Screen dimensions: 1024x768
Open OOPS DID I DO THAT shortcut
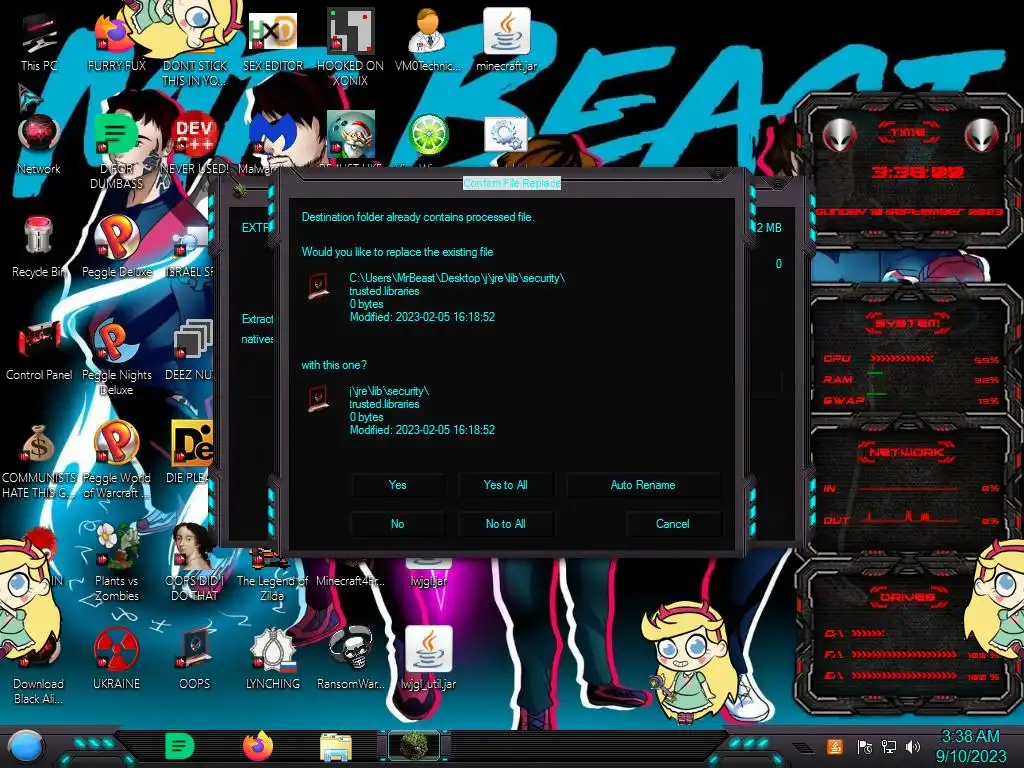click(x=194, y=562)
